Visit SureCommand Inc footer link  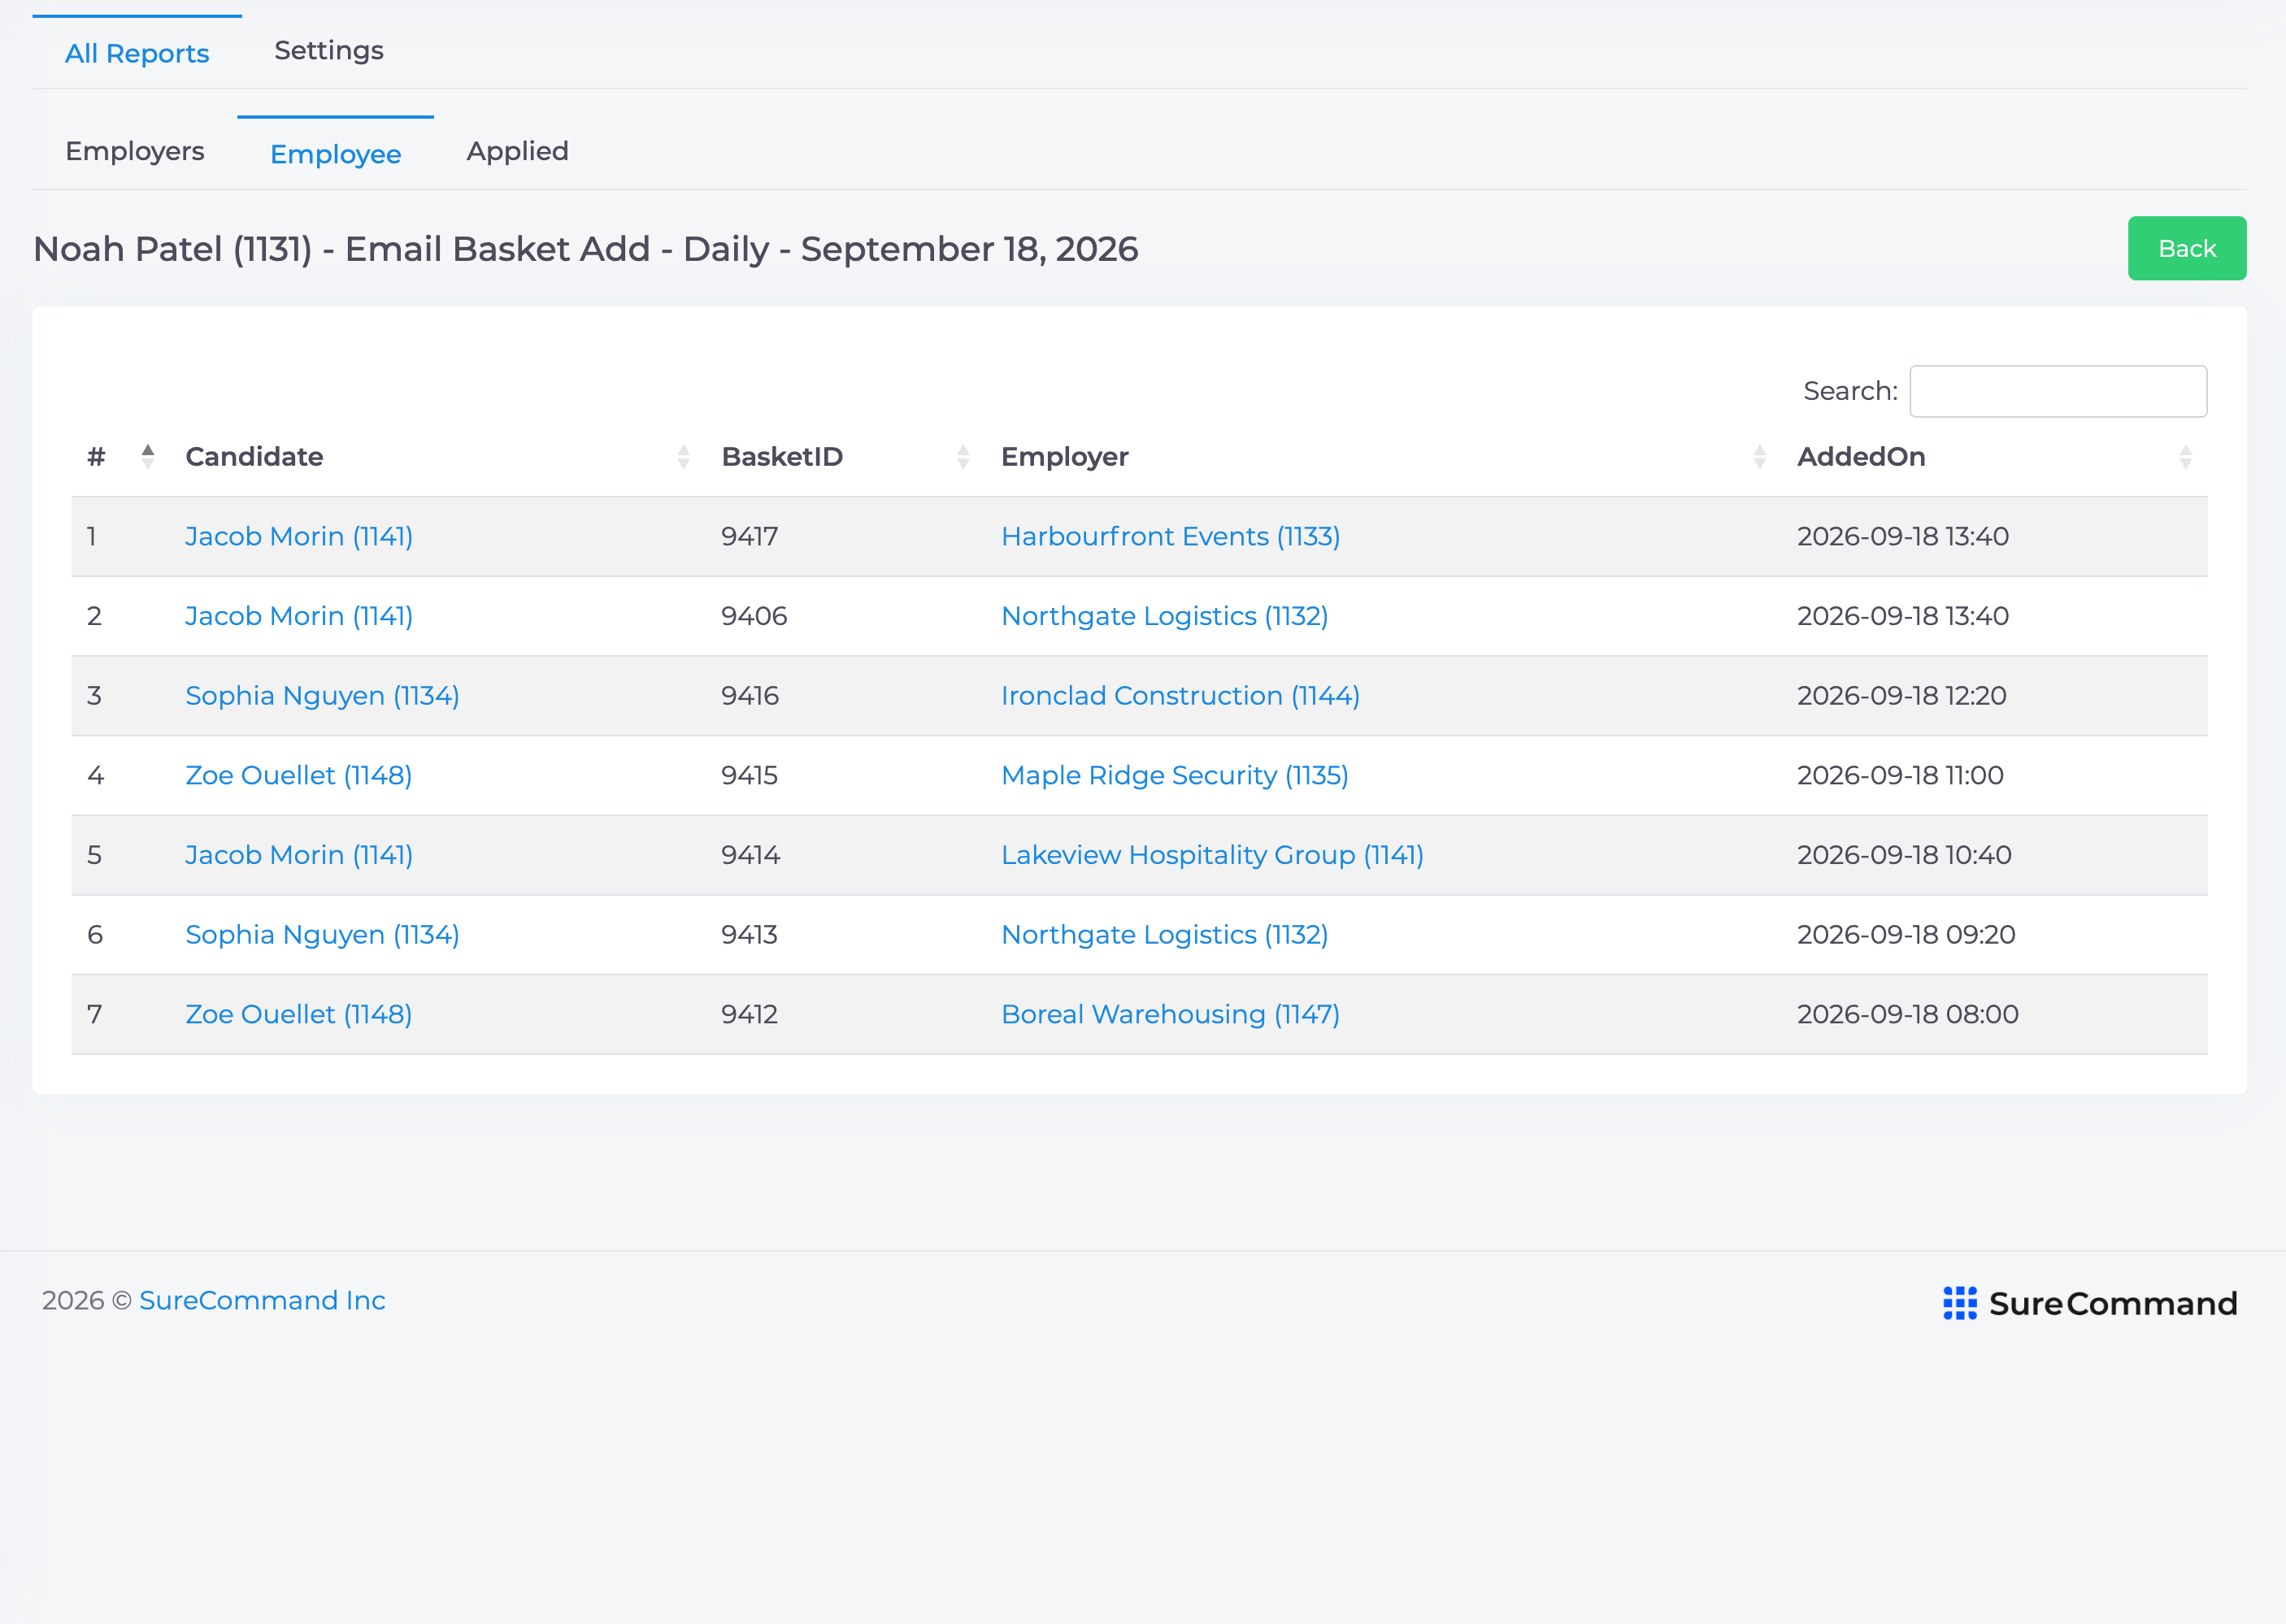(x=262, y=1300)
